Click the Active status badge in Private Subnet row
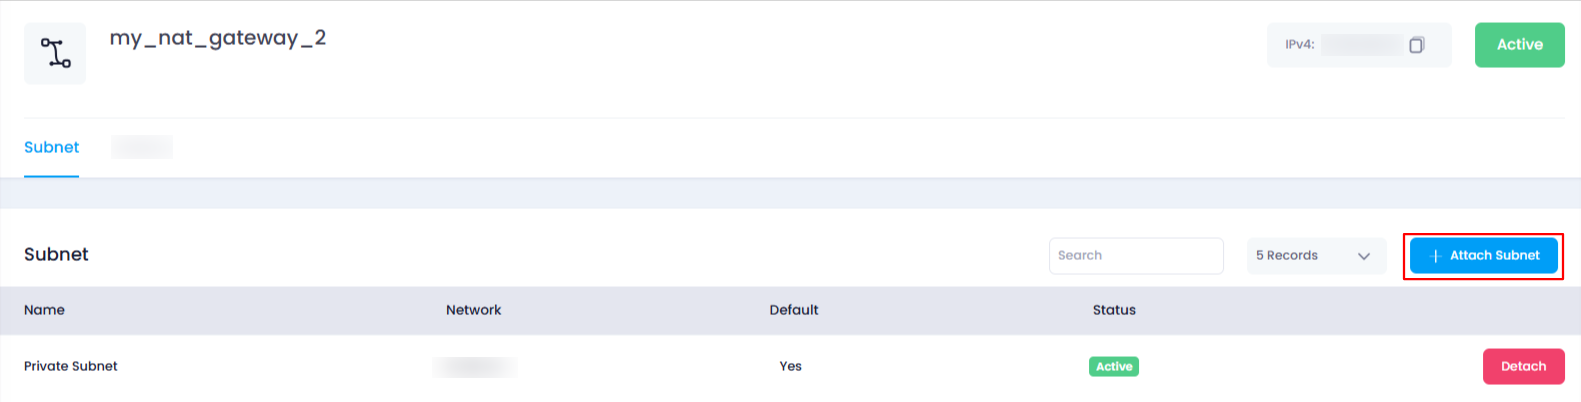Image resolution: width=1581 pixels, height=402 pixels. [x=1114, y=367]
